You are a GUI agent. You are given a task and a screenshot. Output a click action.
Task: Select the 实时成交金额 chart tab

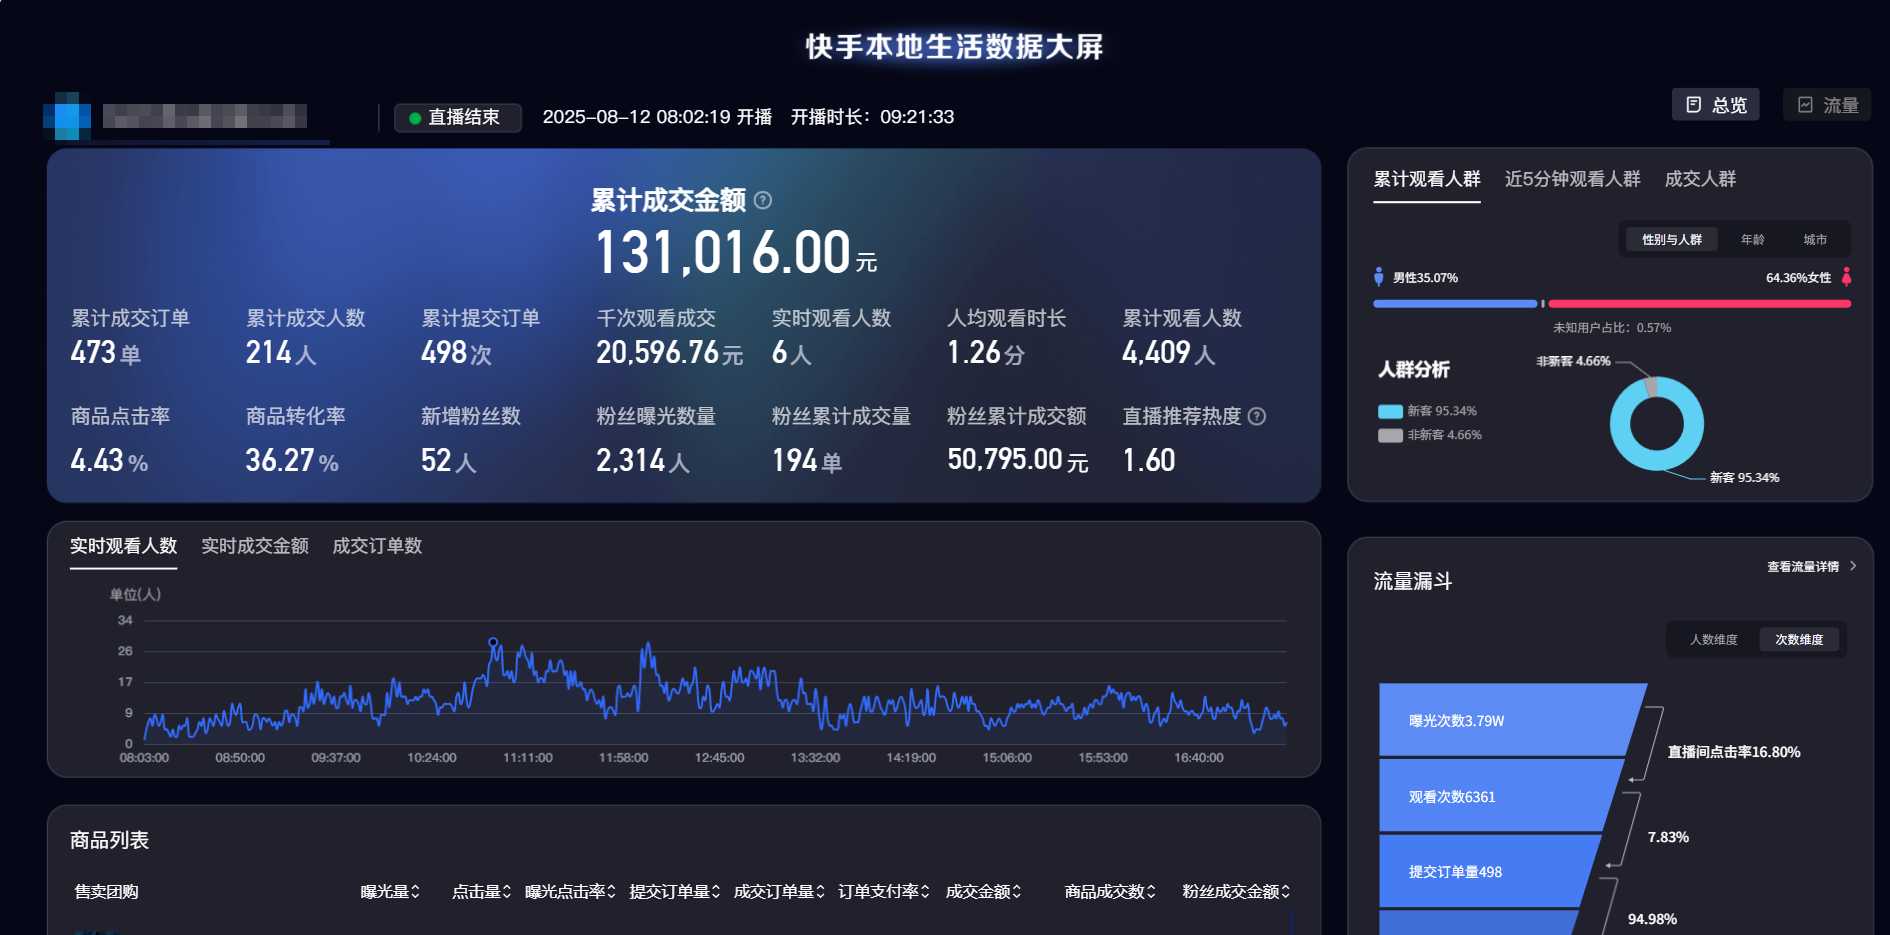click(x=254, y=546)
